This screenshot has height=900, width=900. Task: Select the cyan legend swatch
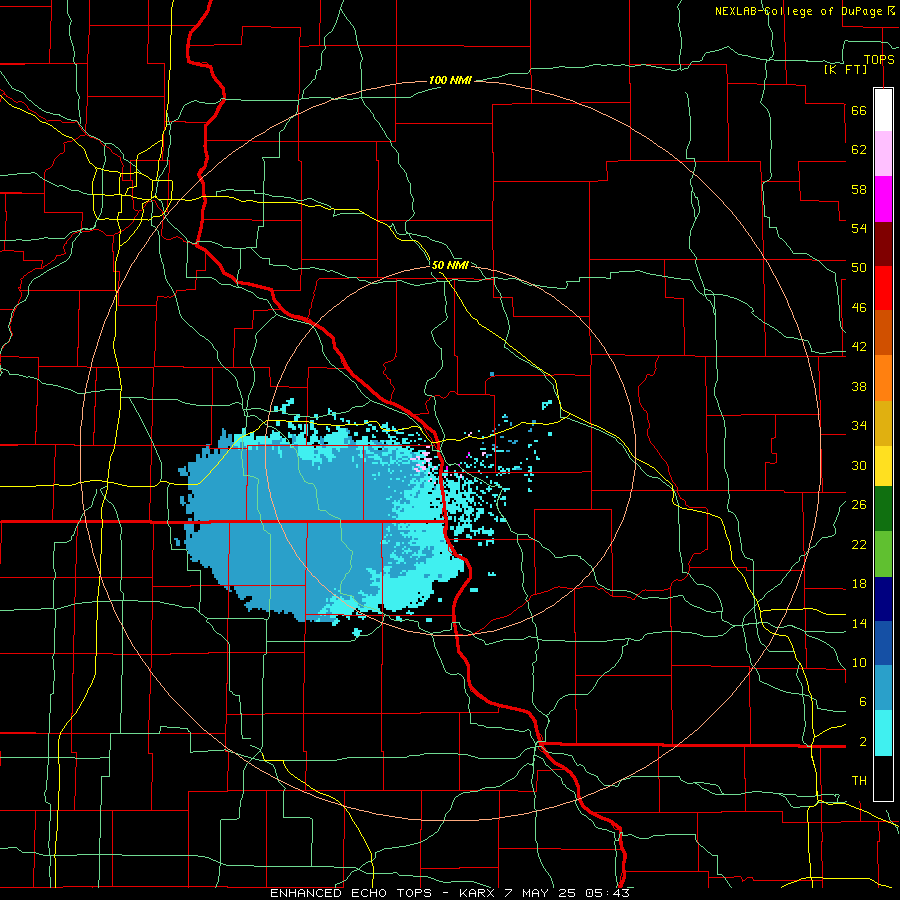(x=883, y=733)
